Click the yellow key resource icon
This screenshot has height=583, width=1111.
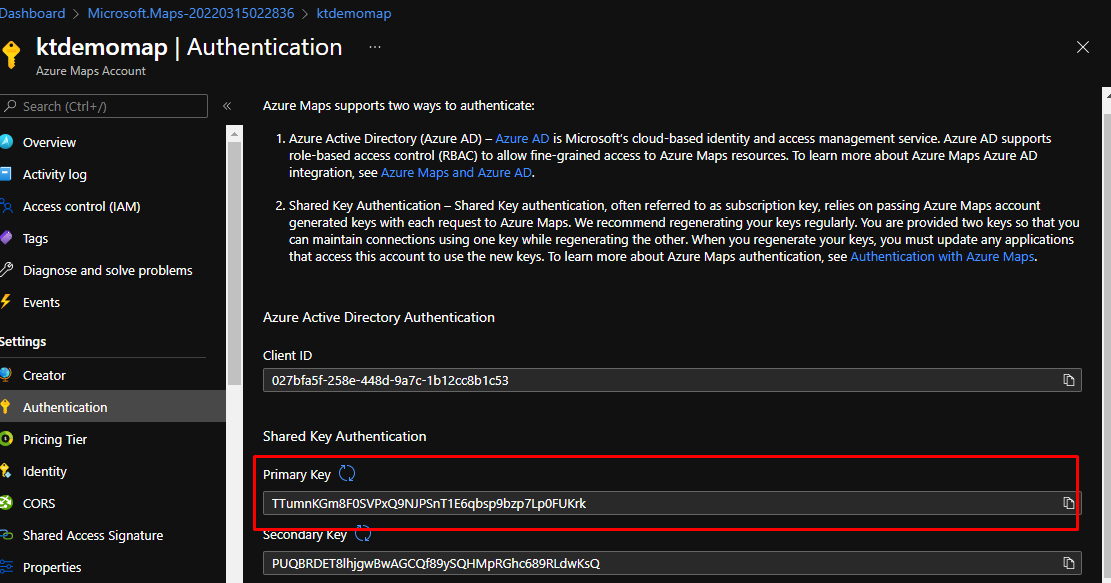coord(11,55)
